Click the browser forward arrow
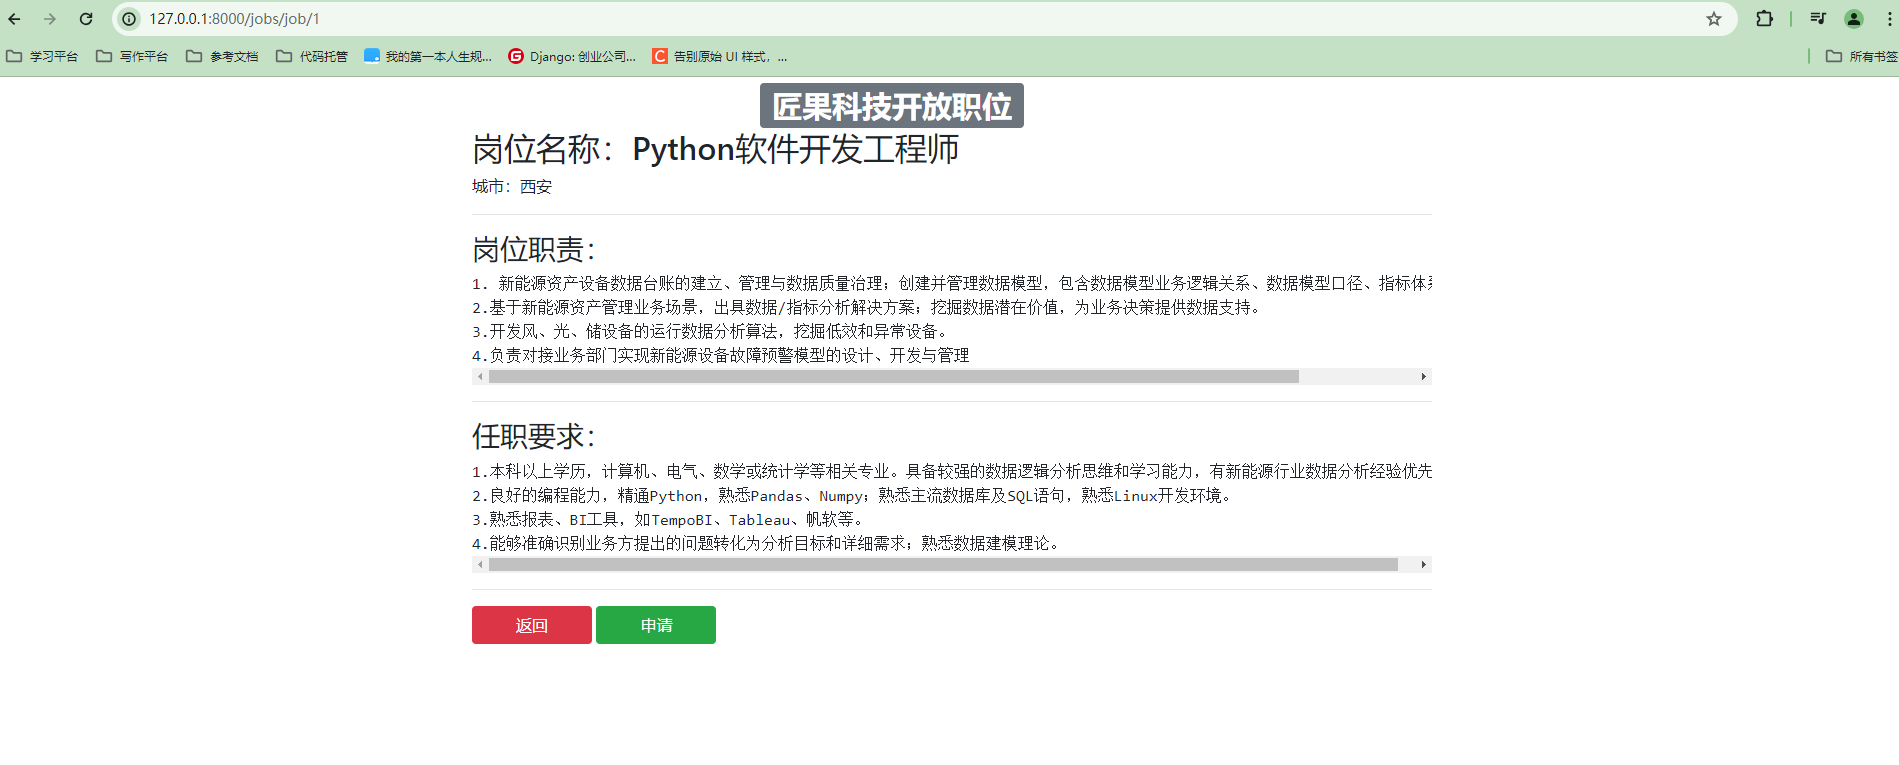Screen dimensions: 1899x765 [x=50, y=19]
